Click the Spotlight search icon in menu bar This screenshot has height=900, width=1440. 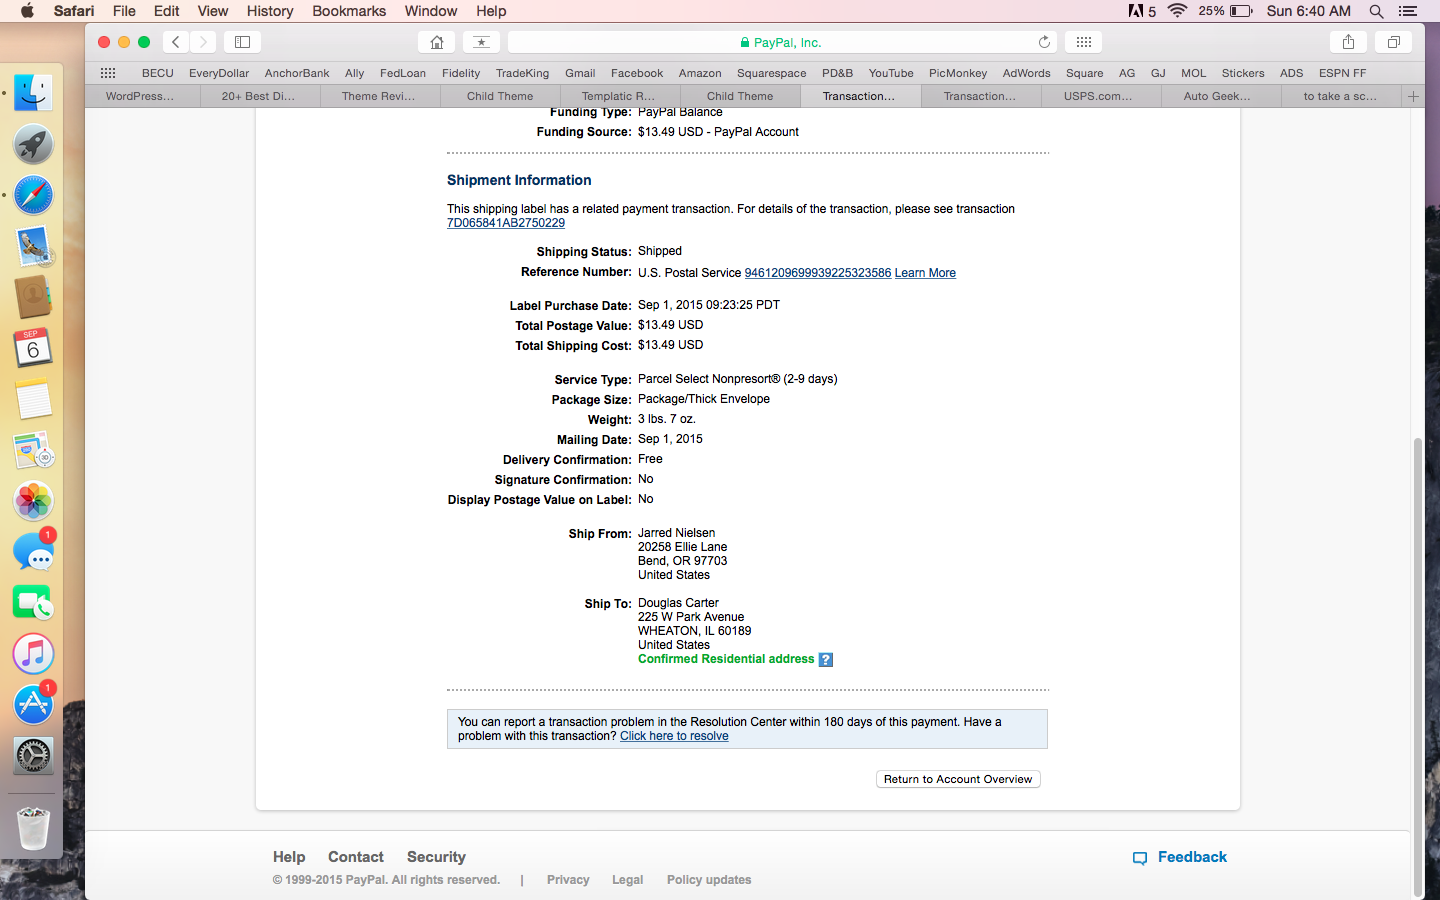coord(1376,11)
